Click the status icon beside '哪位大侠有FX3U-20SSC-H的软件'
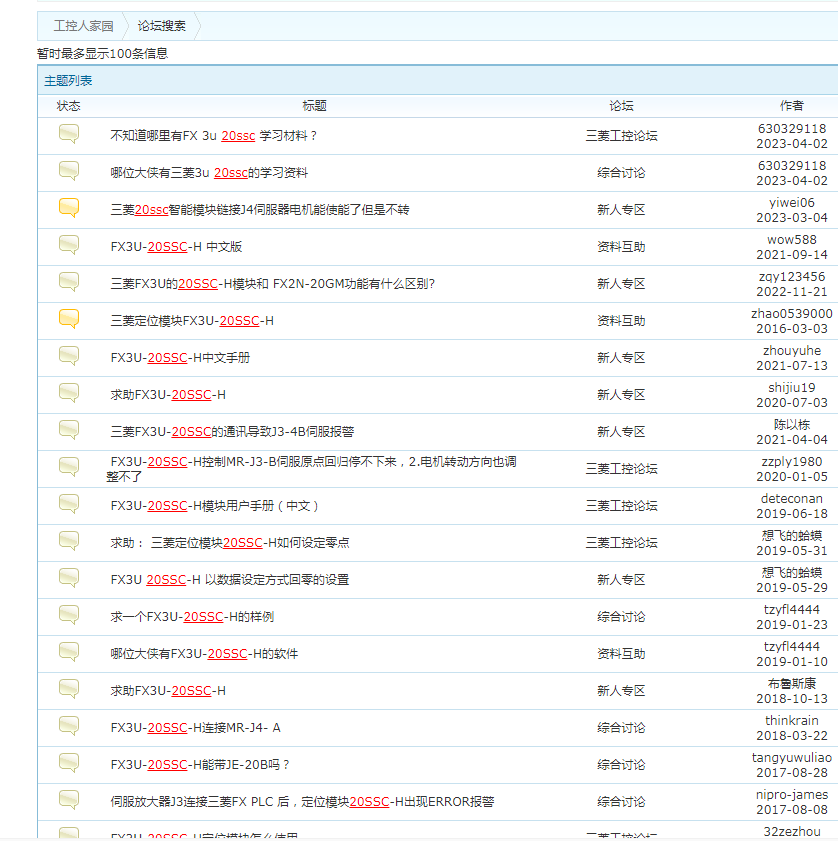838x841 pixels. [x=69, y=652]
